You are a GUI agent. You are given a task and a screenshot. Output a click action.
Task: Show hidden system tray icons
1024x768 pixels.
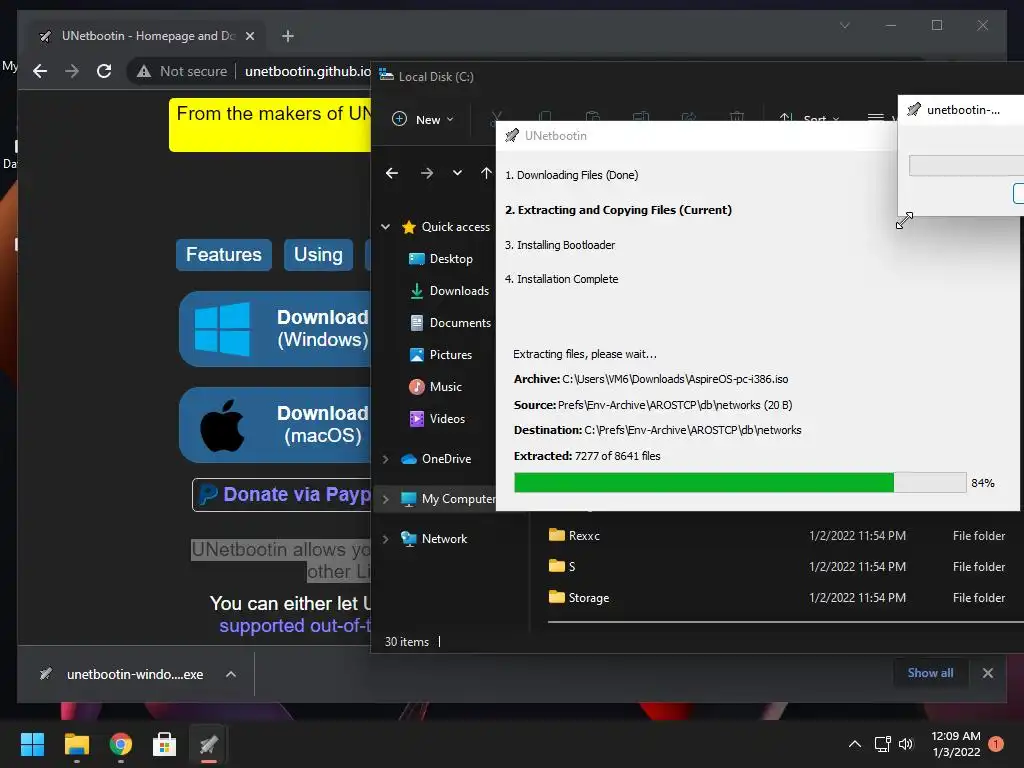[855, 744]
